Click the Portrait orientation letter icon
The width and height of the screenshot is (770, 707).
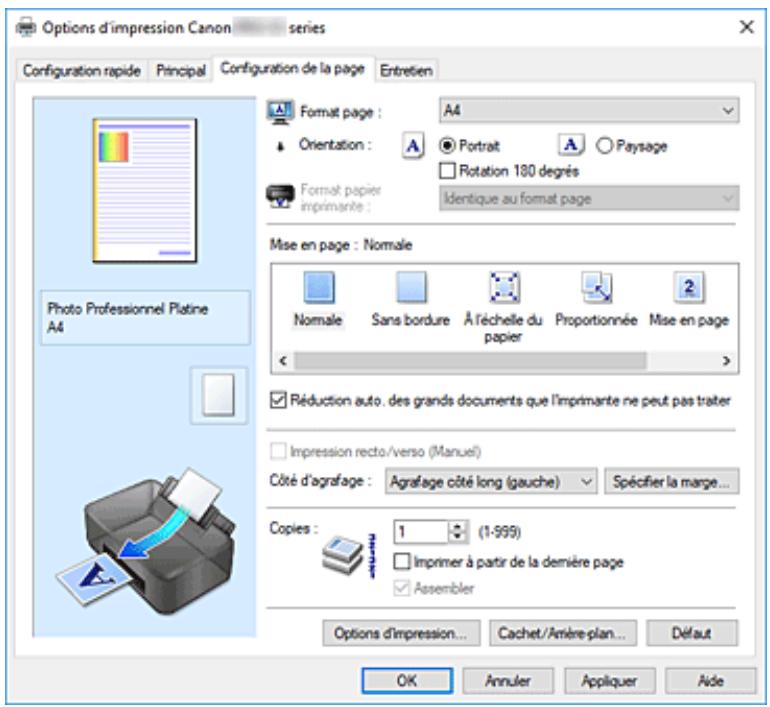coord(413,146)
